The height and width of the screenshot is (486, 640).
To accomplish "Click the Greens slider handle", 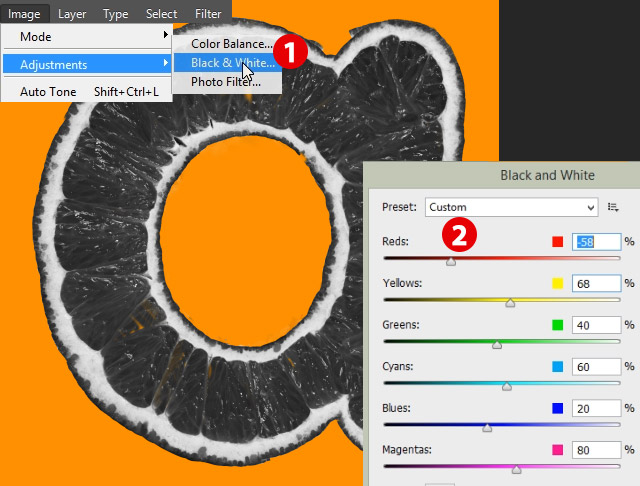I will tap(497, 345).
